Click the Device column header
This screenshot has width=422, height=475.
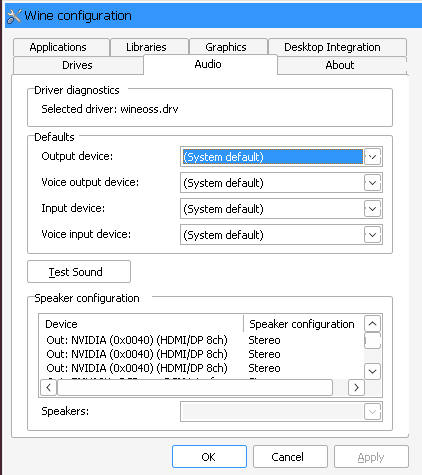pos(142,324)
